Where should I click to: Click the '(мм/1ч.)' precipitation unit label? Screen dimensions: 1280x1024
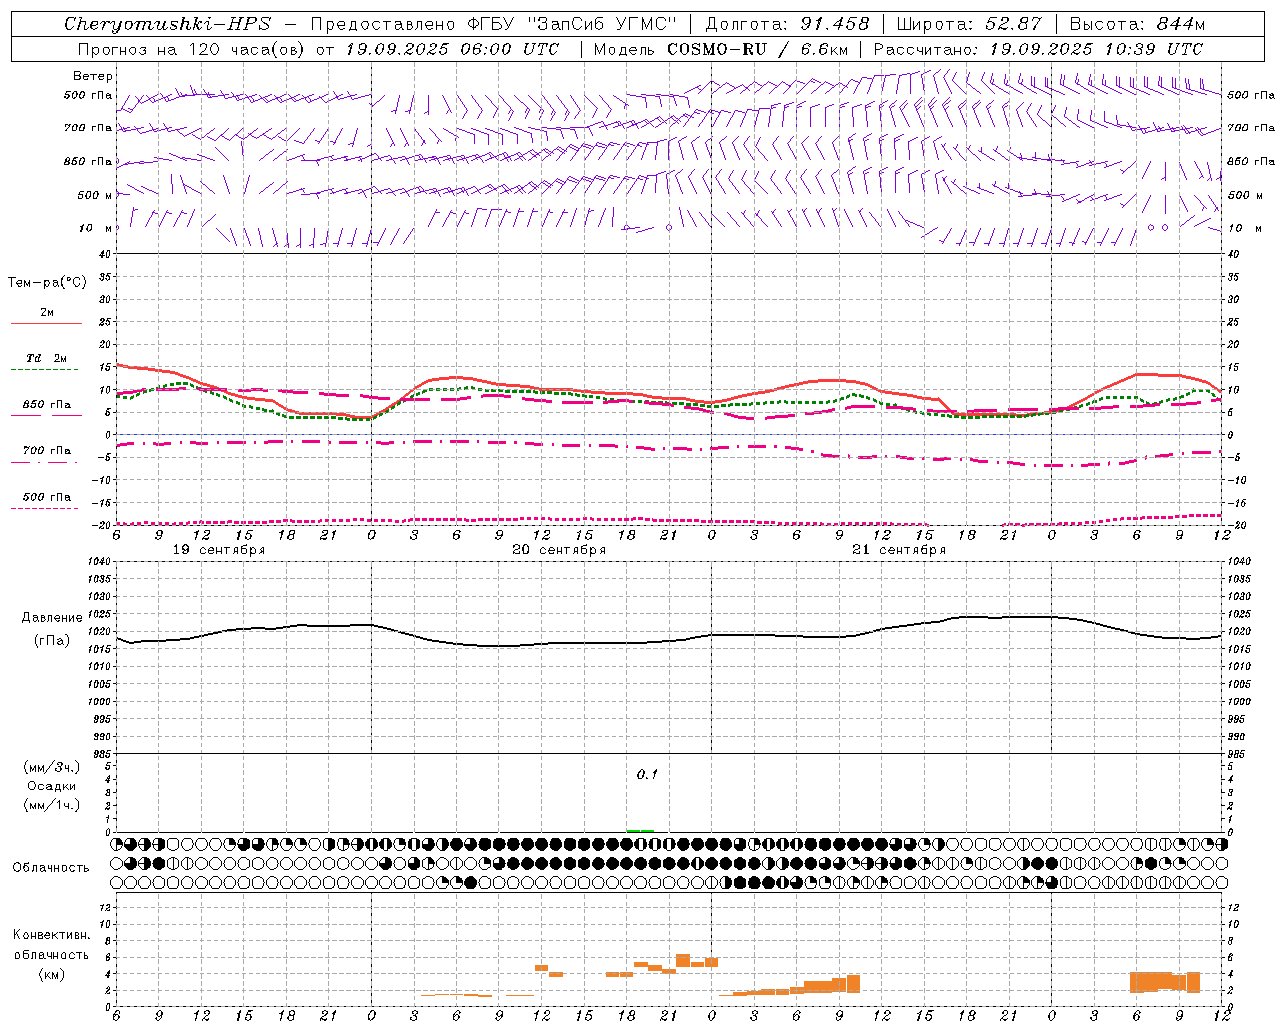pos(51,805)
